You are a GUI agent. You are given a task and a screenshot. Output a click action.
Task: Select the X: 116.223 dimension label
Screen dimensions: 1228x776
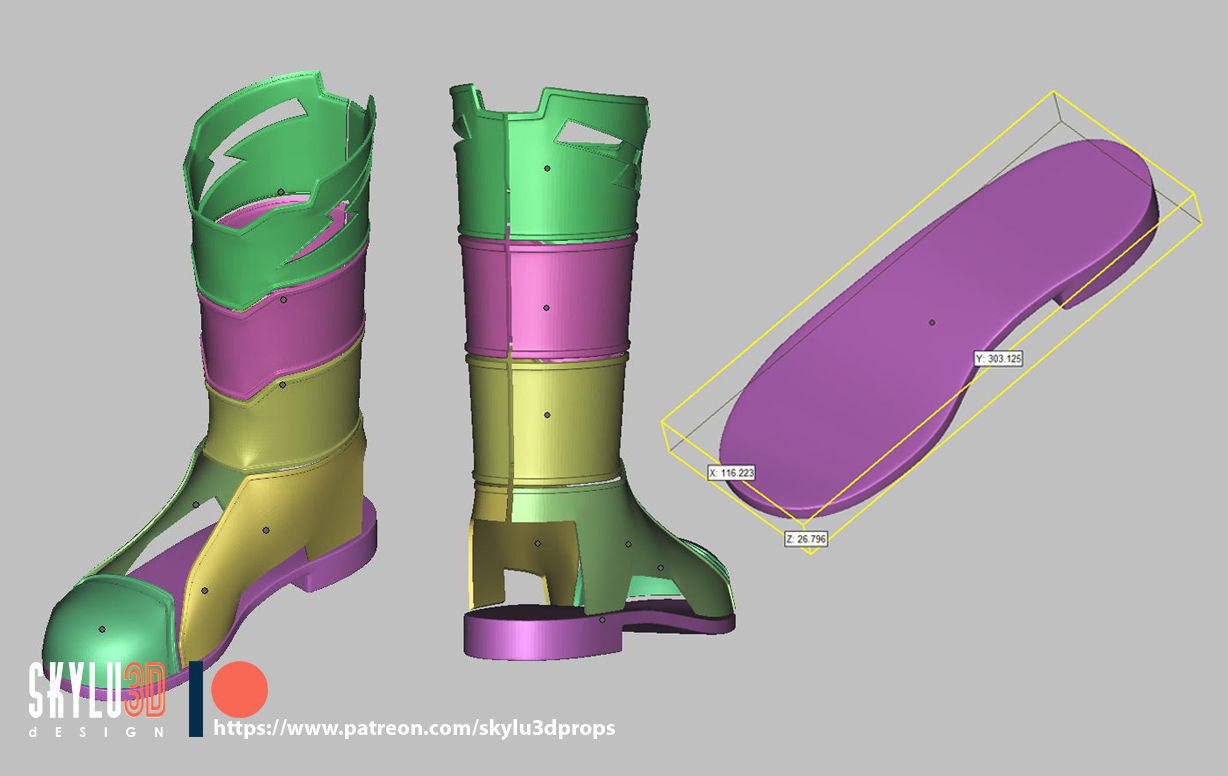pyautogui.click(x=730, y=472)
